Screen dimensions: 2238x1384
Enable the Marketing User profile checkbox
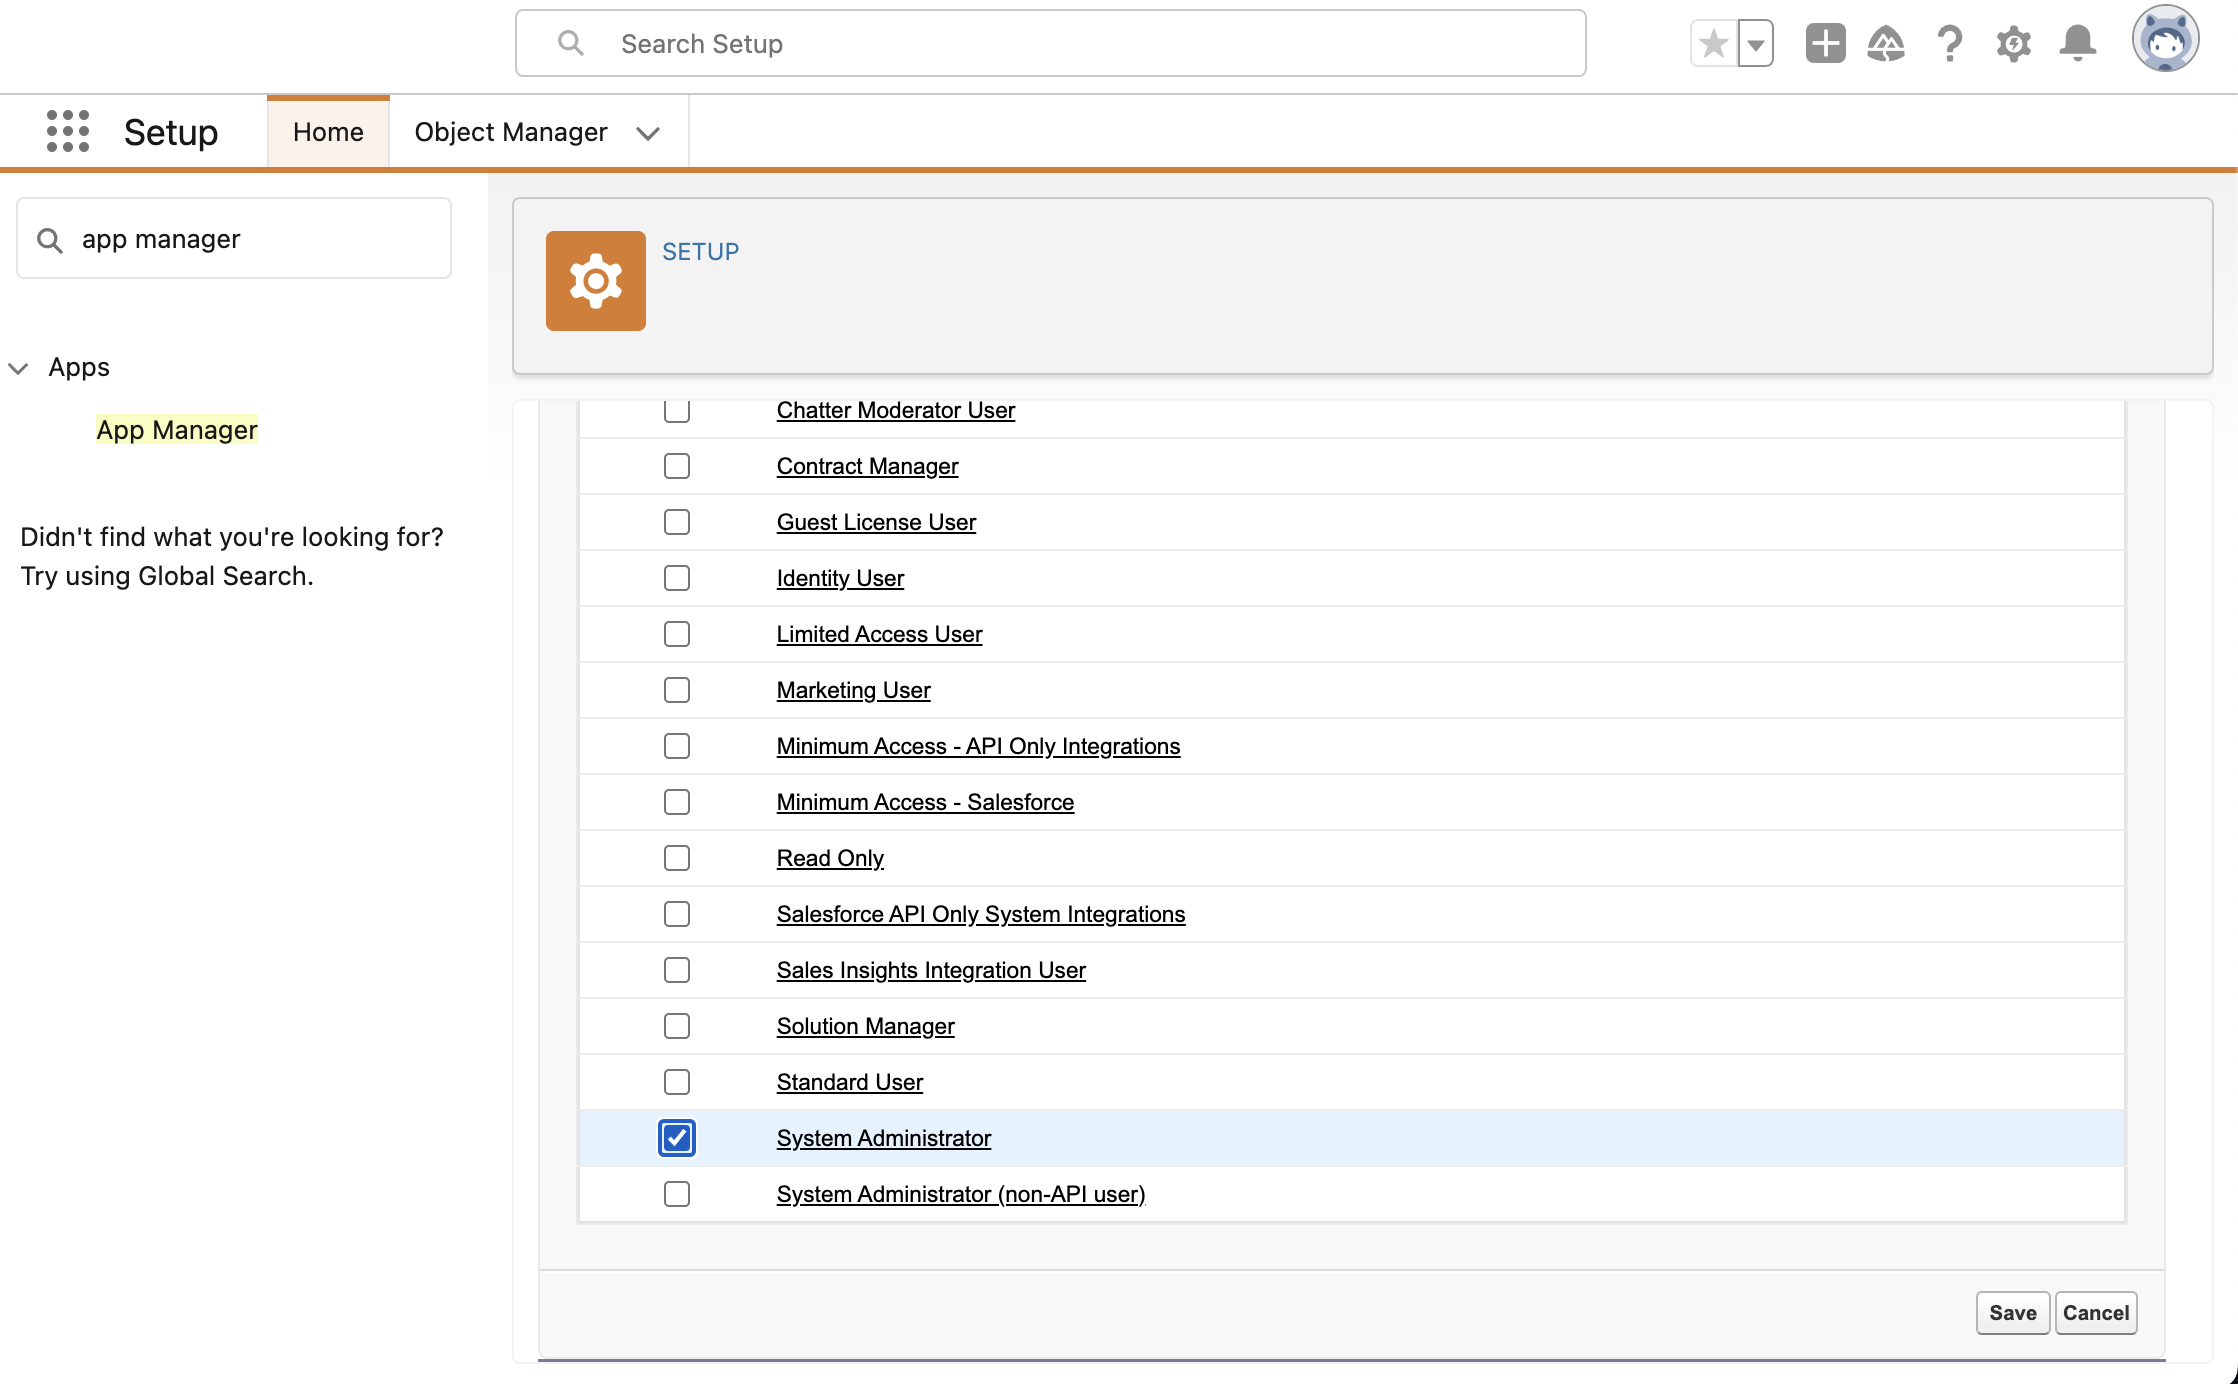pyautogui.click(x=677, y=690)
